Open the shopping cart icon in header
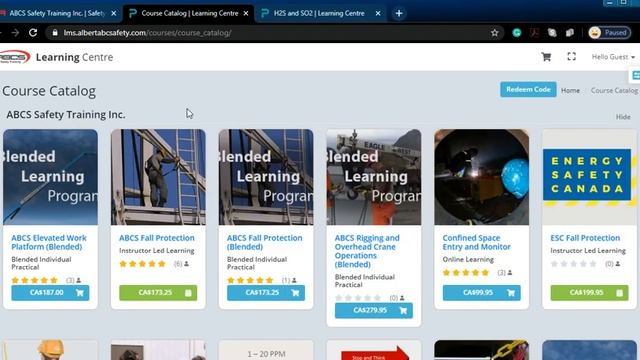This screenshot has height=360, width=640. pos(546,57)
